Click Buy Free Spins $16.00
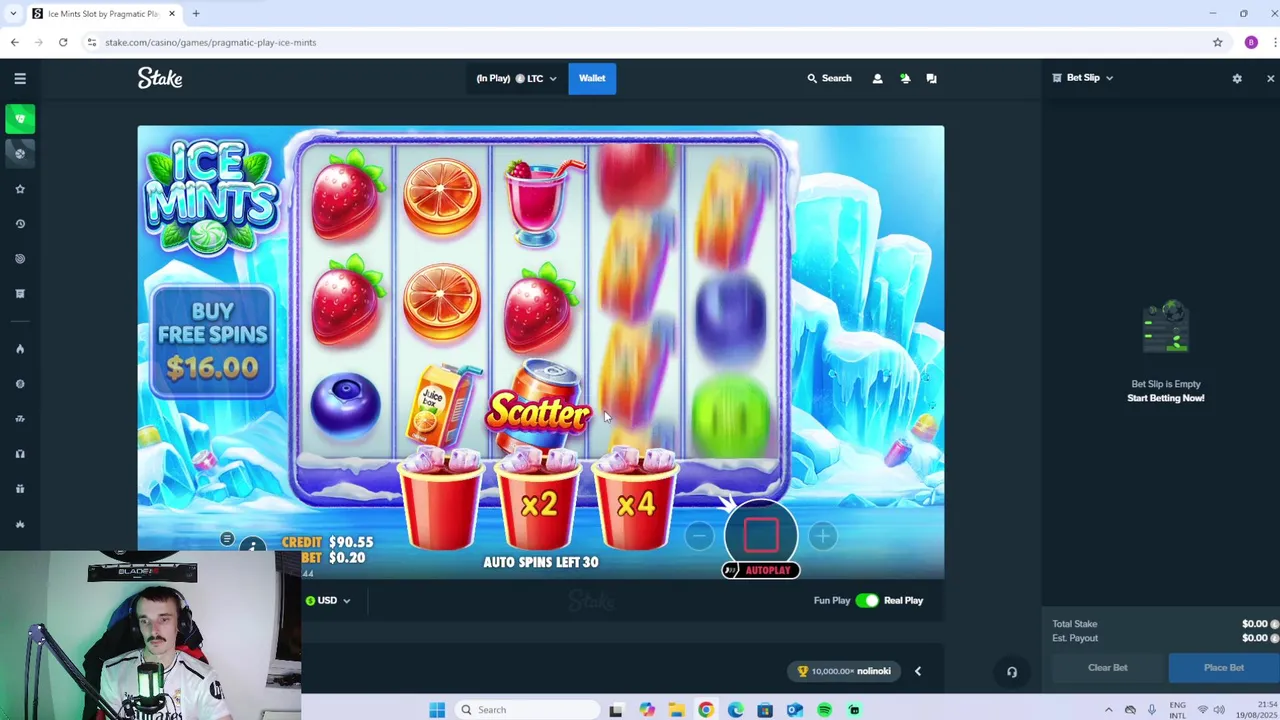This screenshot has width=1280, height=720. [x=212, y=342]
